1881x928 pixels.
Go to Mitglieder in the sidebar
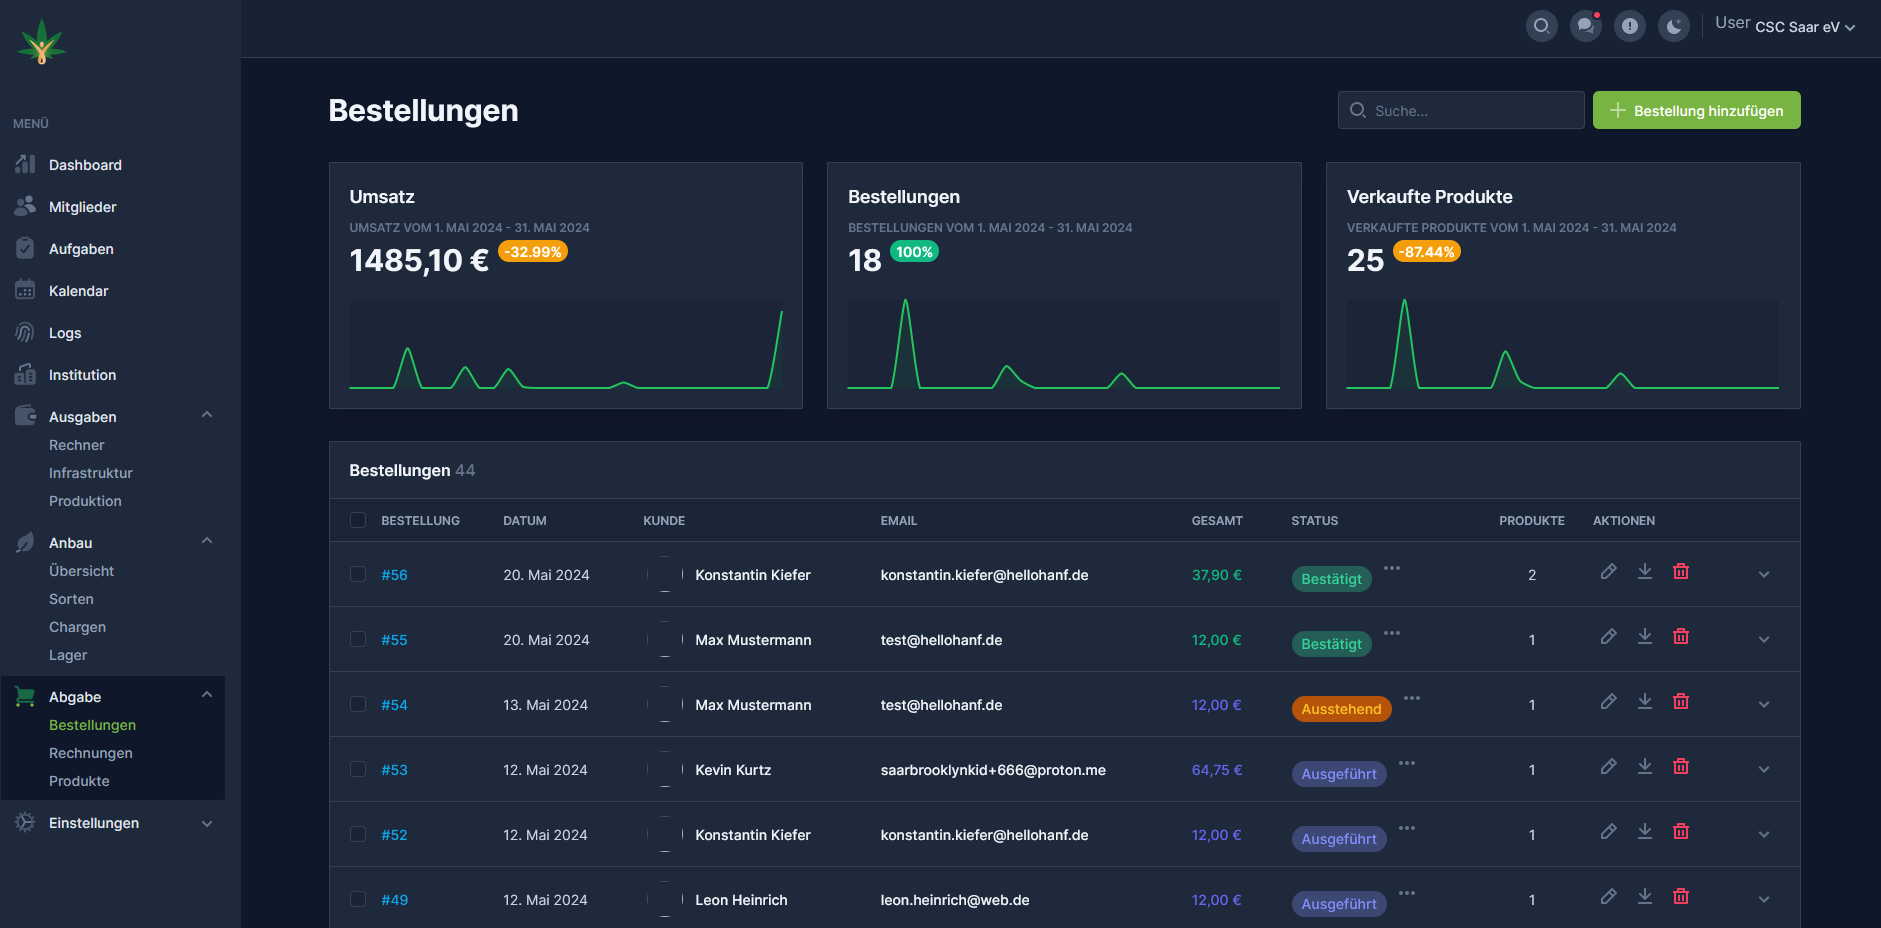(83, 207)
